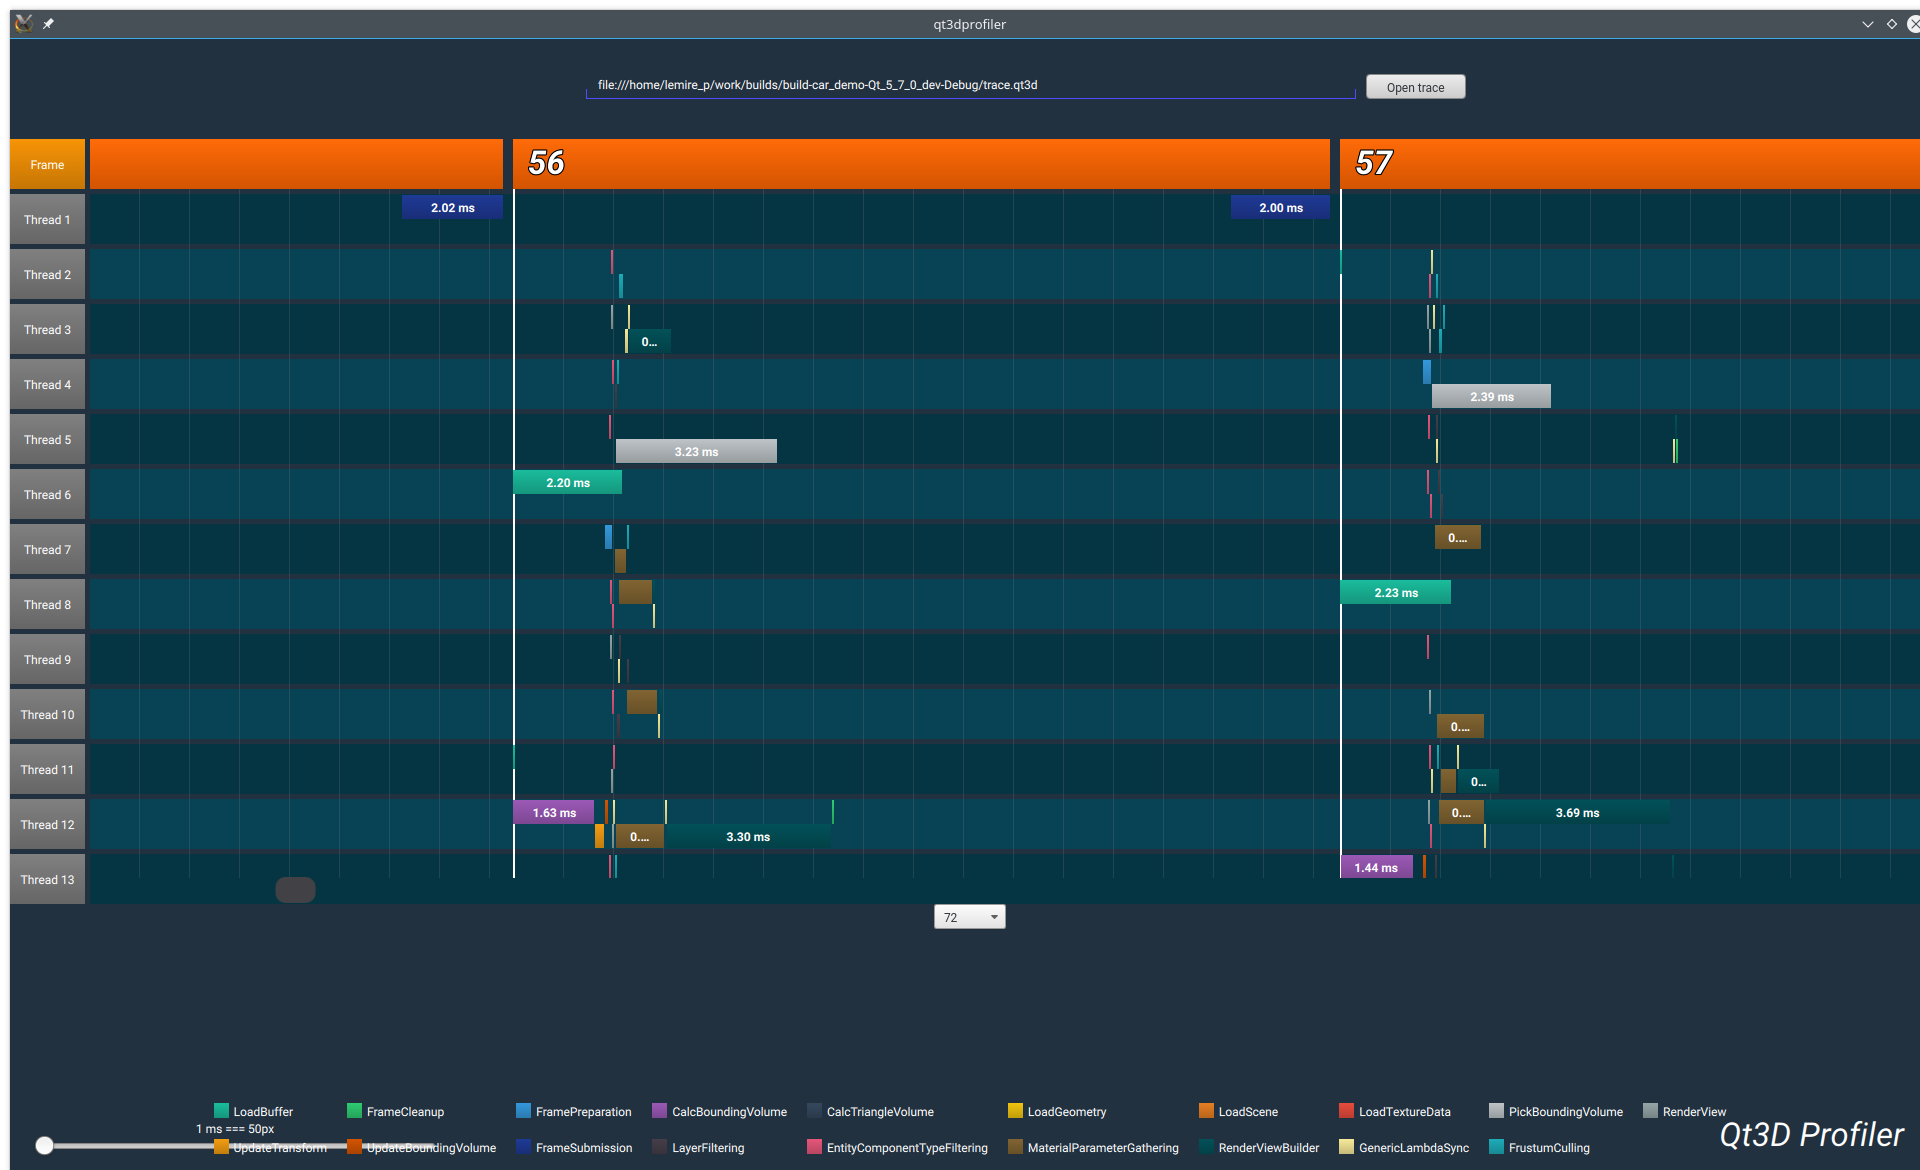
Task: Click the CalcTriangleVolume legend color swatch
Action: (x=814, y=1111)
